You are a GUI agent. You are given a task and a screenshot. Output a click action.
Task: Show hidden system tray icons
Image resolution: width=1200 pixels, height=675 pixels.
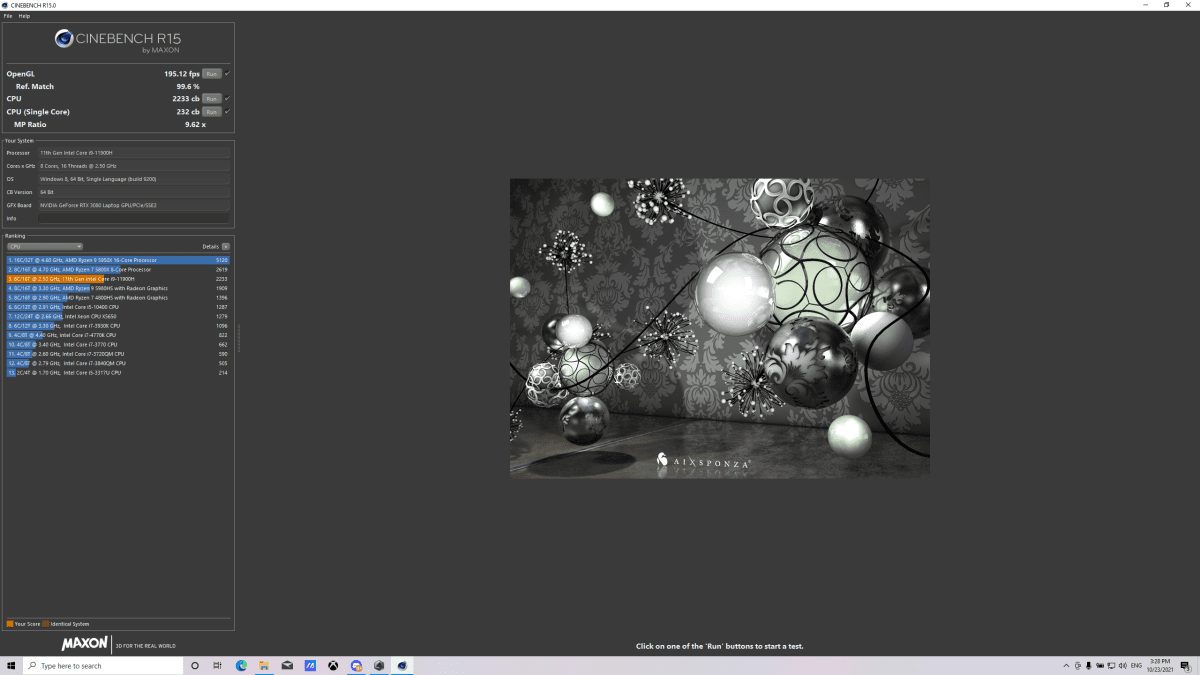coord(1065,665)
